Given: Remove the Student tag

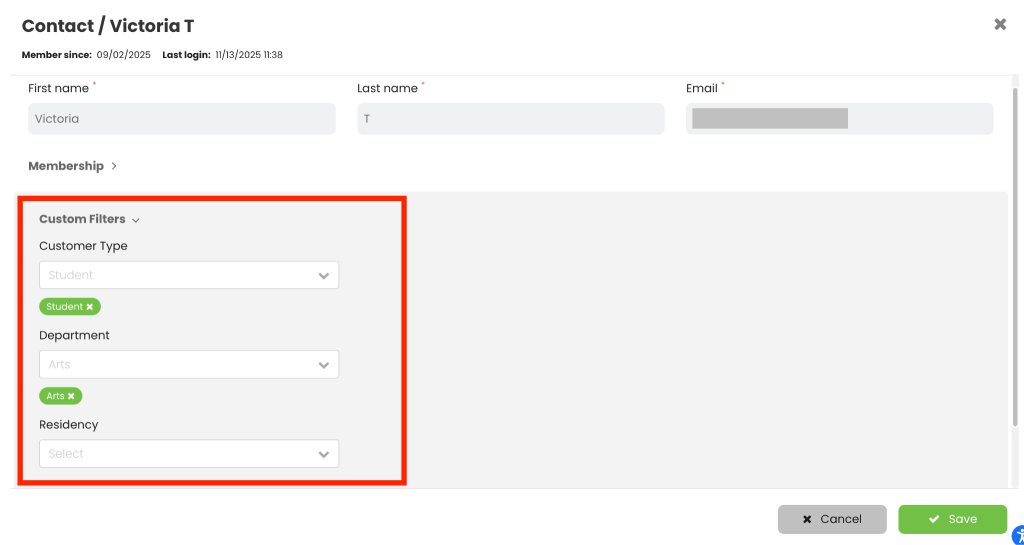Looking at the screenshot, I should 90,307.
